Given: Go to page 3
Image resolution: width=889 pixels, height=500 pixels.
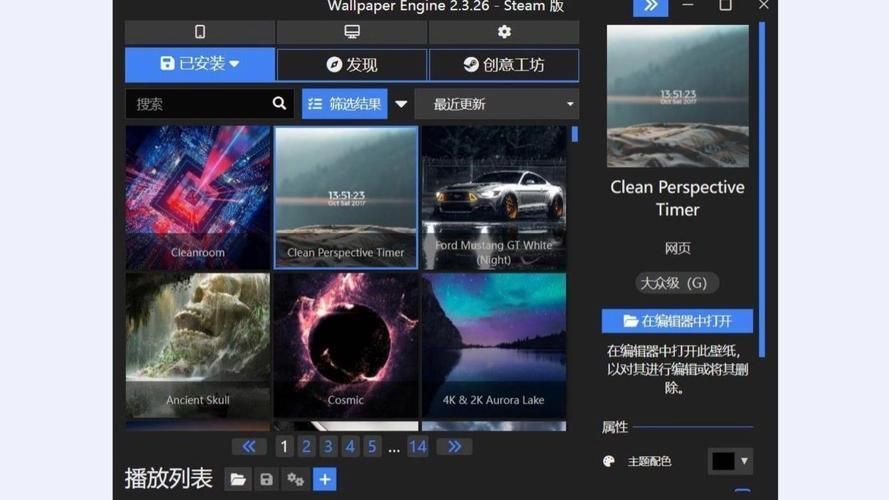Looking at the screenshot, I should click(328, 447).
